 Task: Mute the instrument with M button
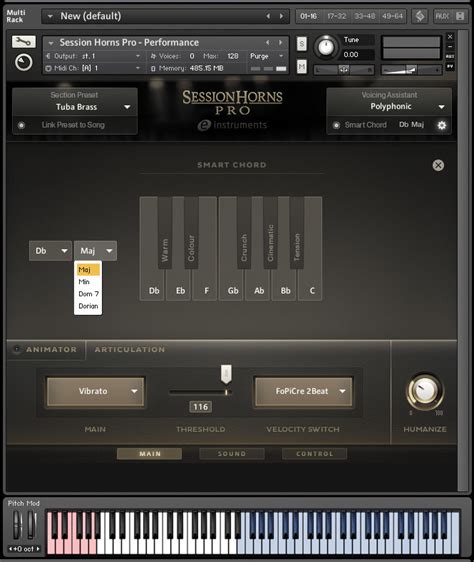[x=302, y=66]
